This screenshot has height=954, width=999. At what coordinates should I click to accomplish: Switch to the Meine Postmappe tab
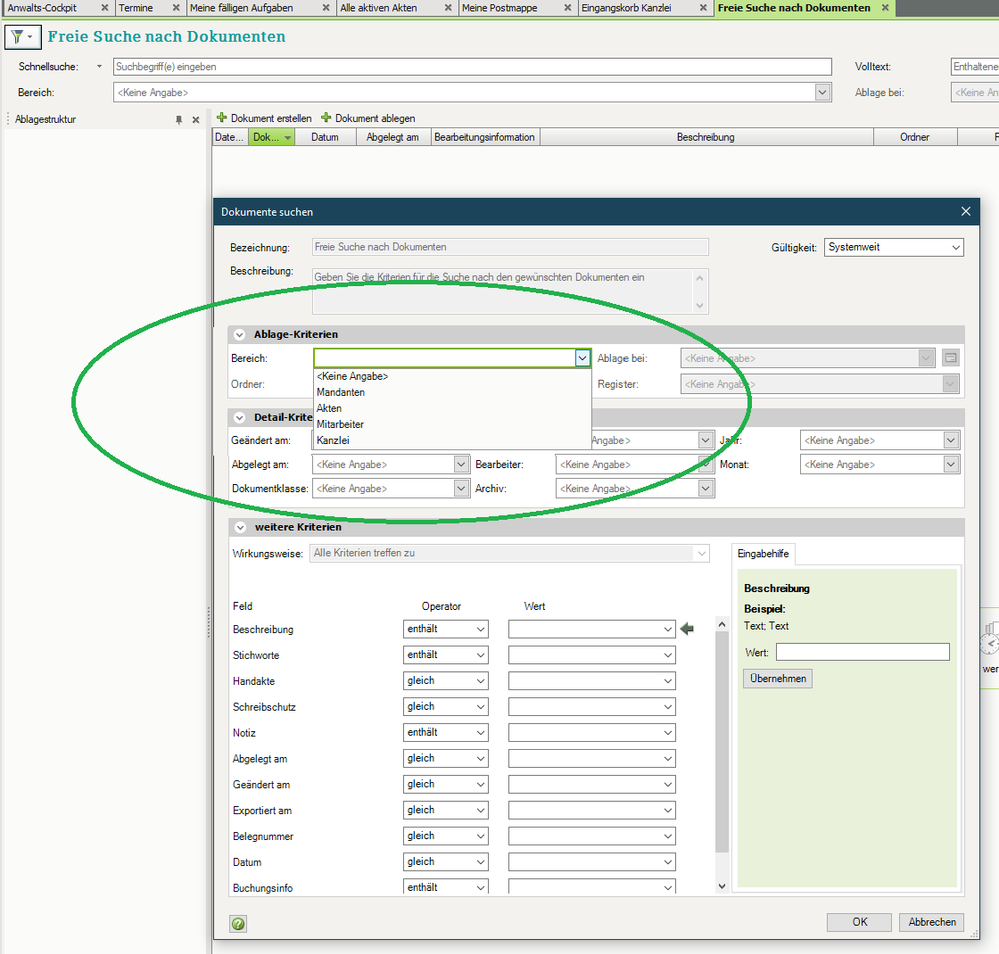point(500,8)
